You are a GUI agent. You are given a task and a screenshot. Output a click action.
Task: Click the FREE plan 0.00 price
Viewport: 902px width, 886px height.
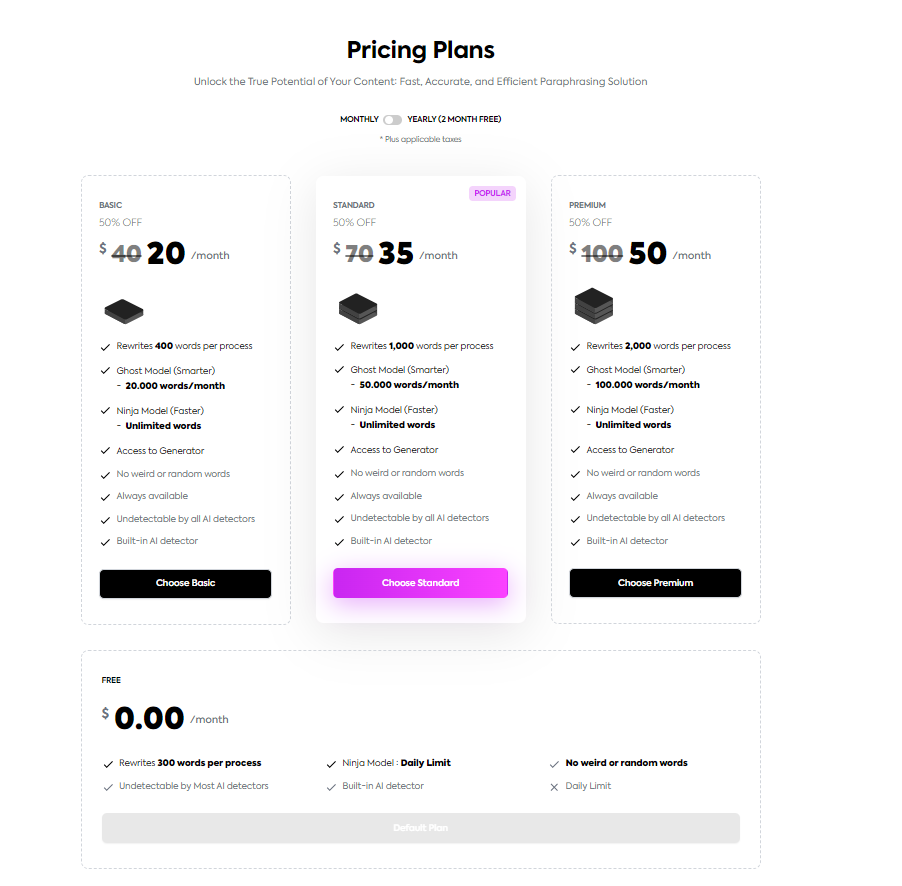pyautogui.click(x=149, y=718)
